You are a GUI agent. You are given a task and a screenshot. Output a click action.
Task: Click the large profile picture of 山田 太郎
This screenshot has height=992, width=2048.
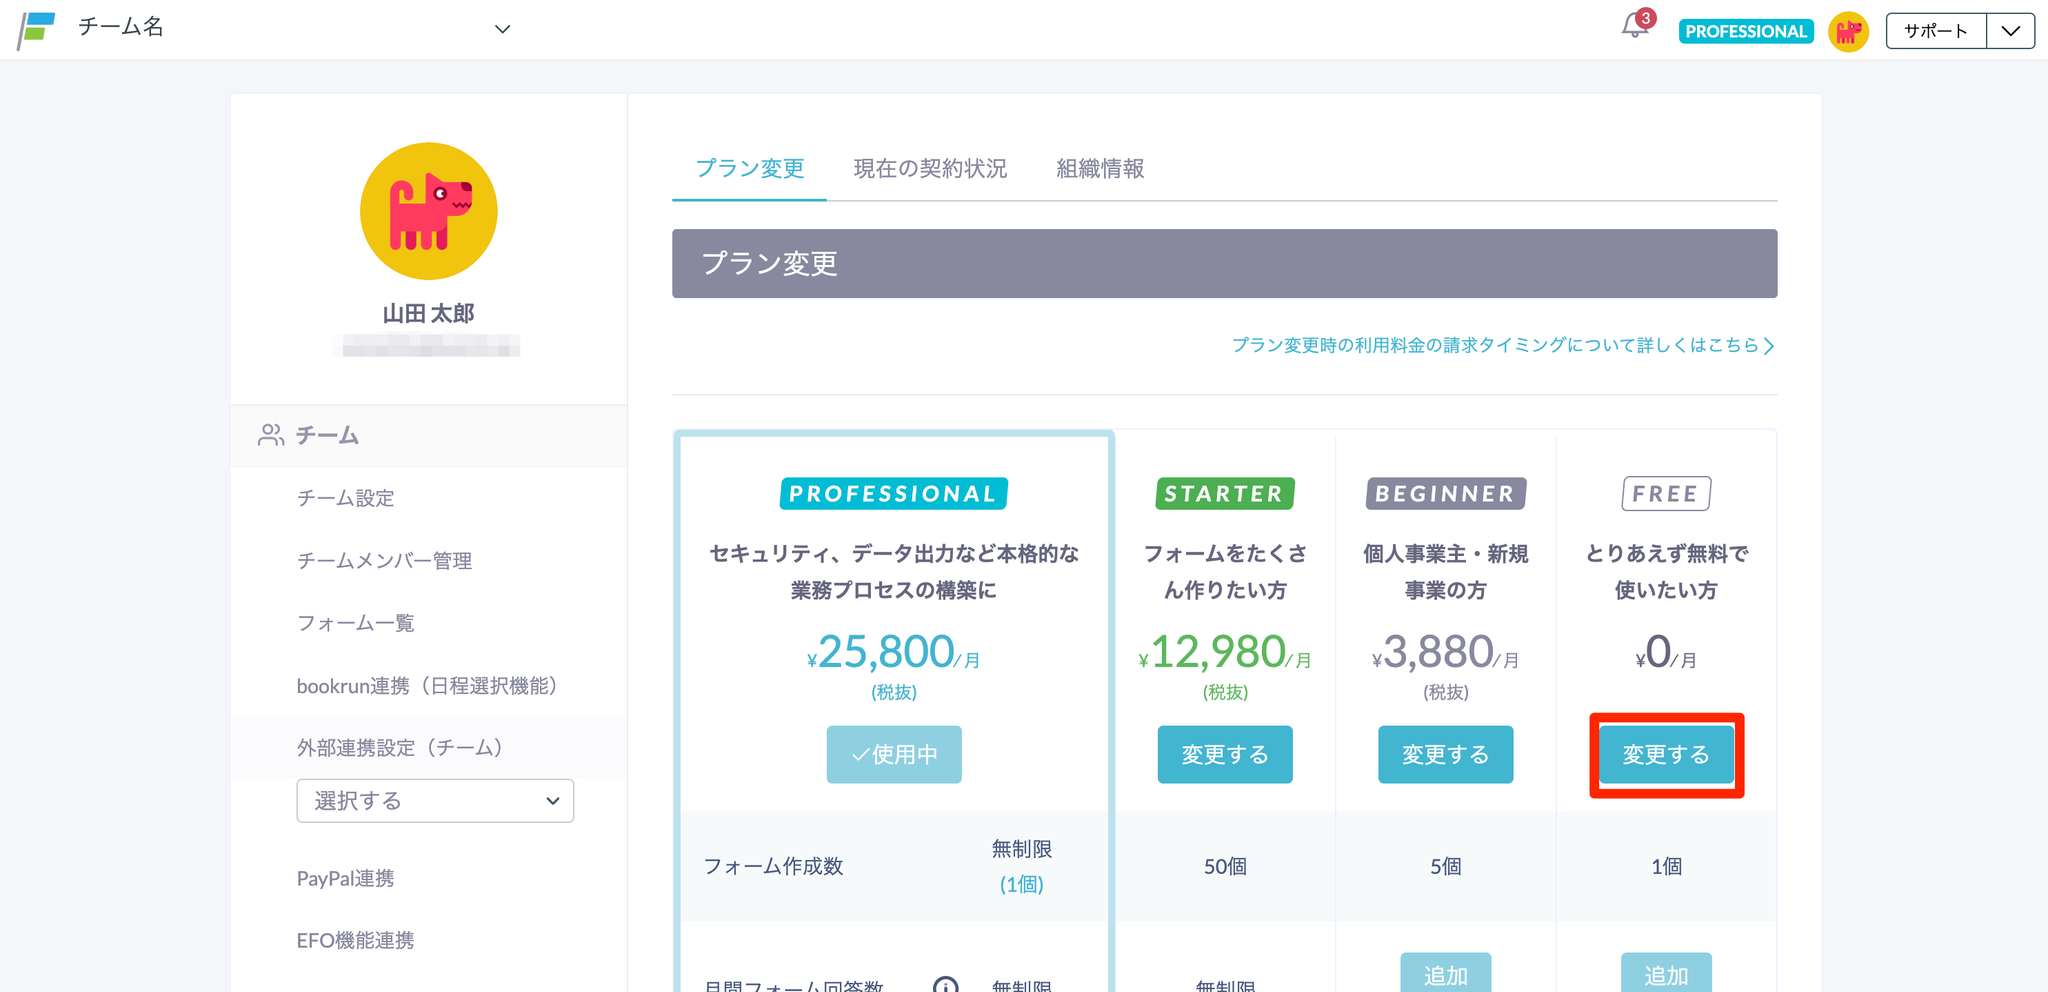[x=428, y=211]
